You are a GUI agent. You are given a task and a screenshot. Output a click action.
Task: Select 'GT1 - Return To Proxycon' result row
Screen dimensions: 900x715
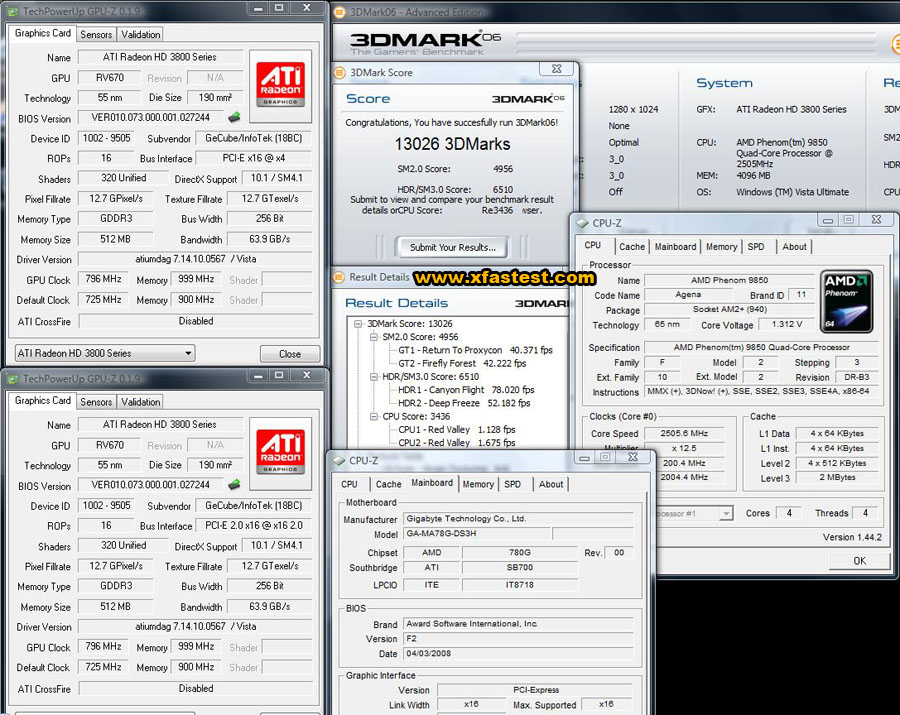point(475,350)
